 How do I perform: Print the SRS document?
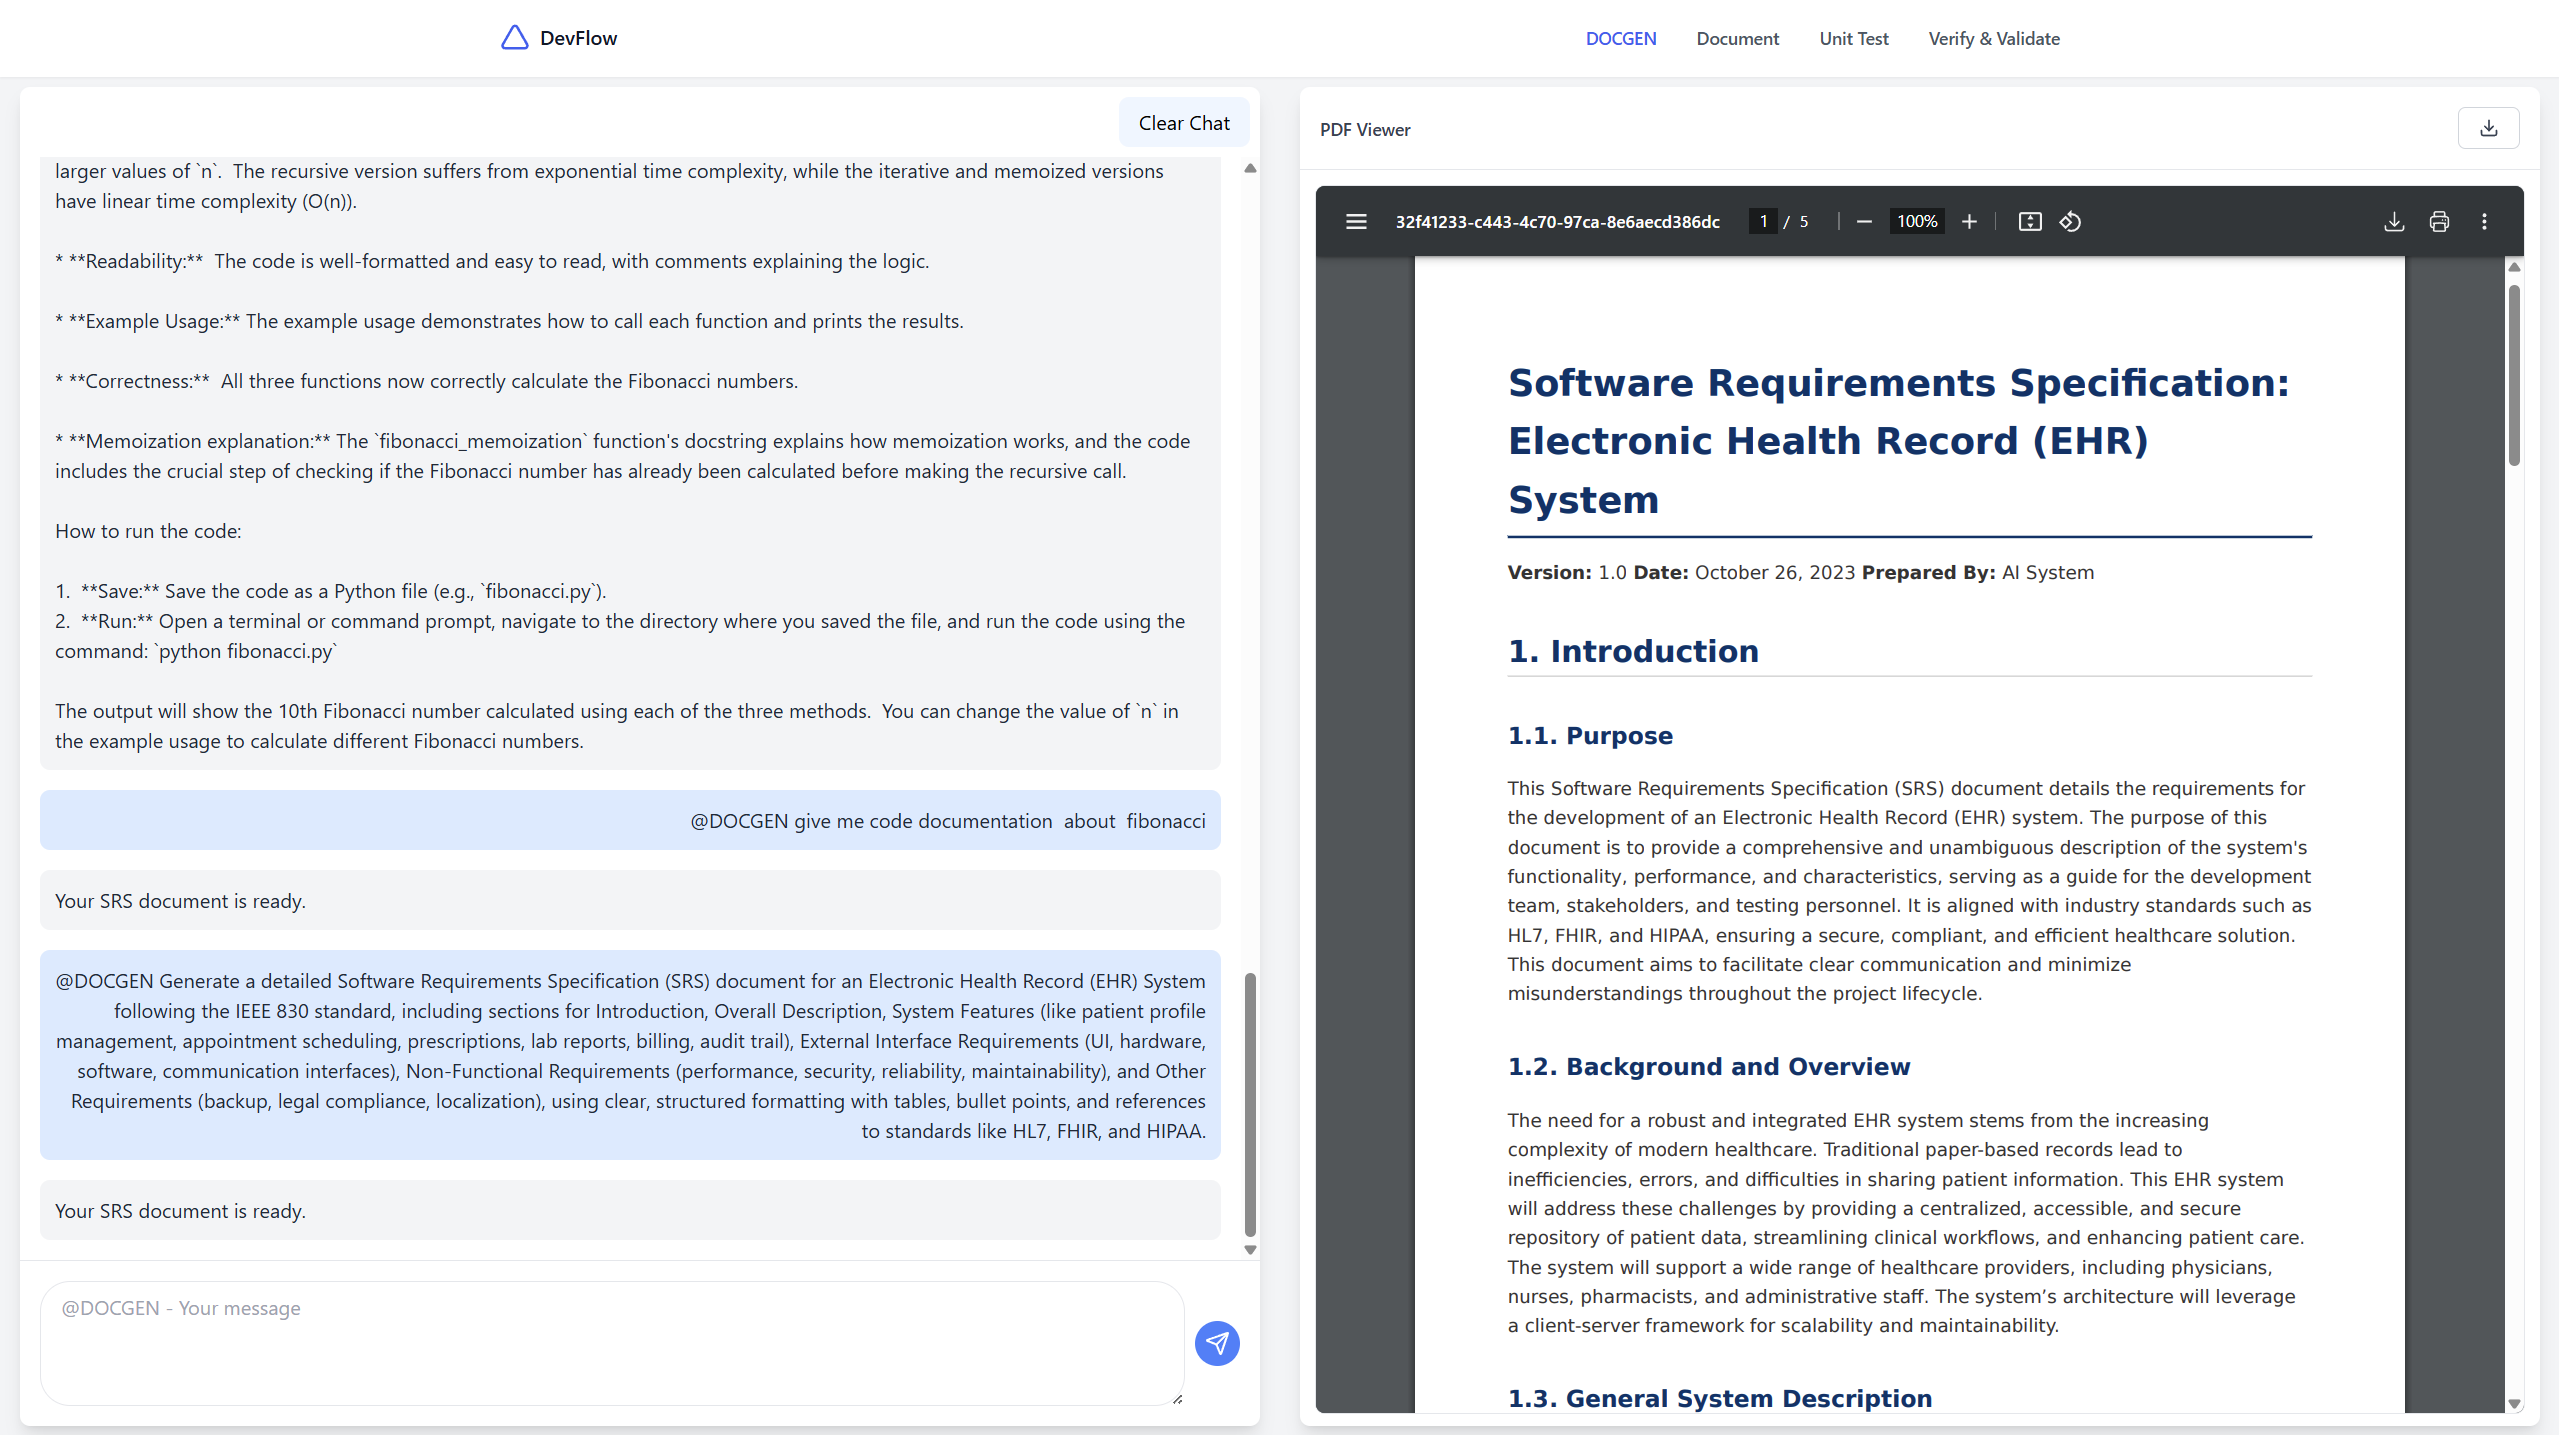2438,221
